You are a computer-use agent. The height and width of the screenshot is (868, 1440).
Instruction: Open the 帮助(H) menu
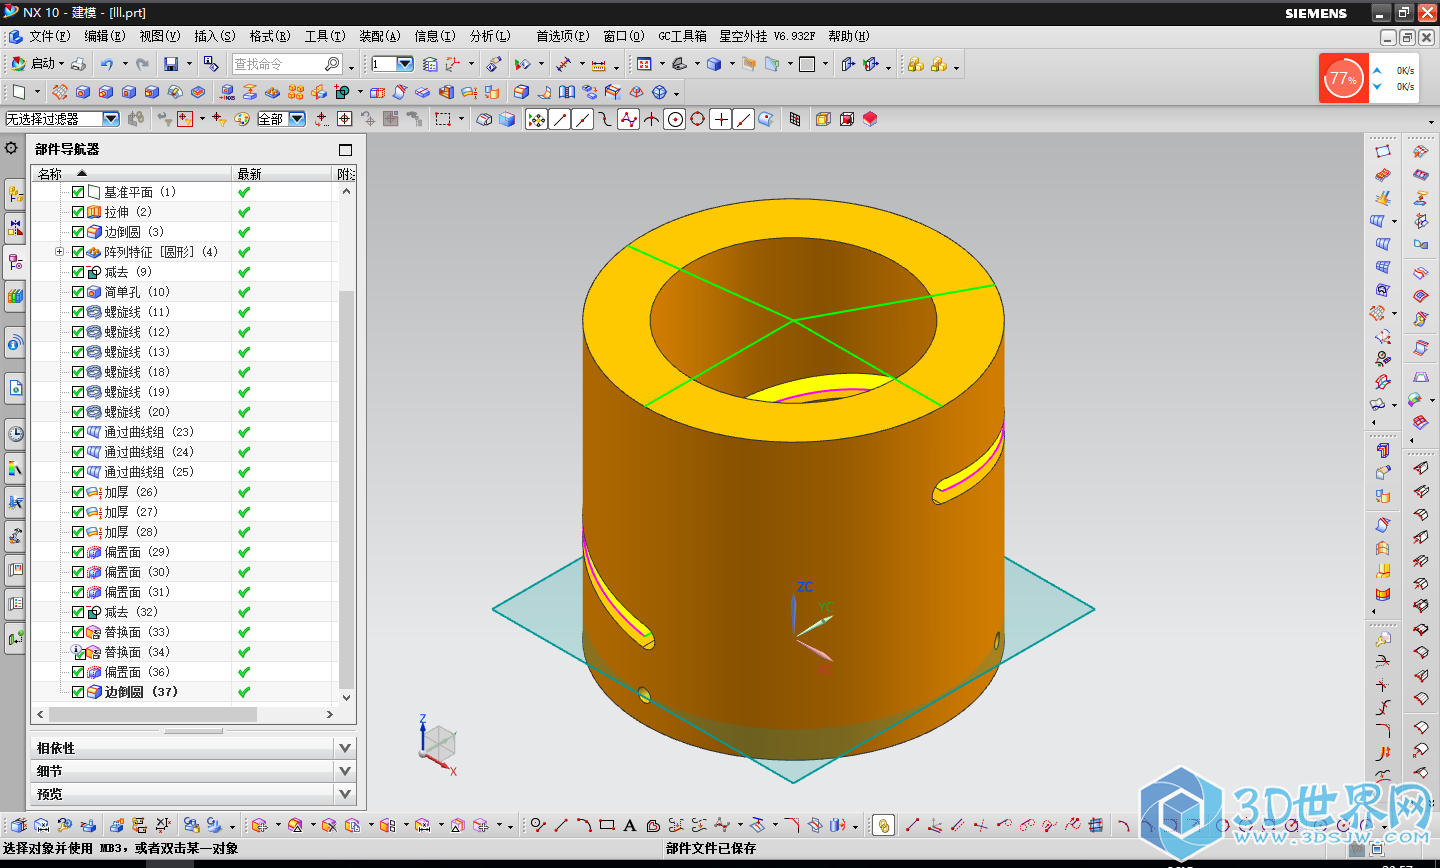(x=848, y=36)
